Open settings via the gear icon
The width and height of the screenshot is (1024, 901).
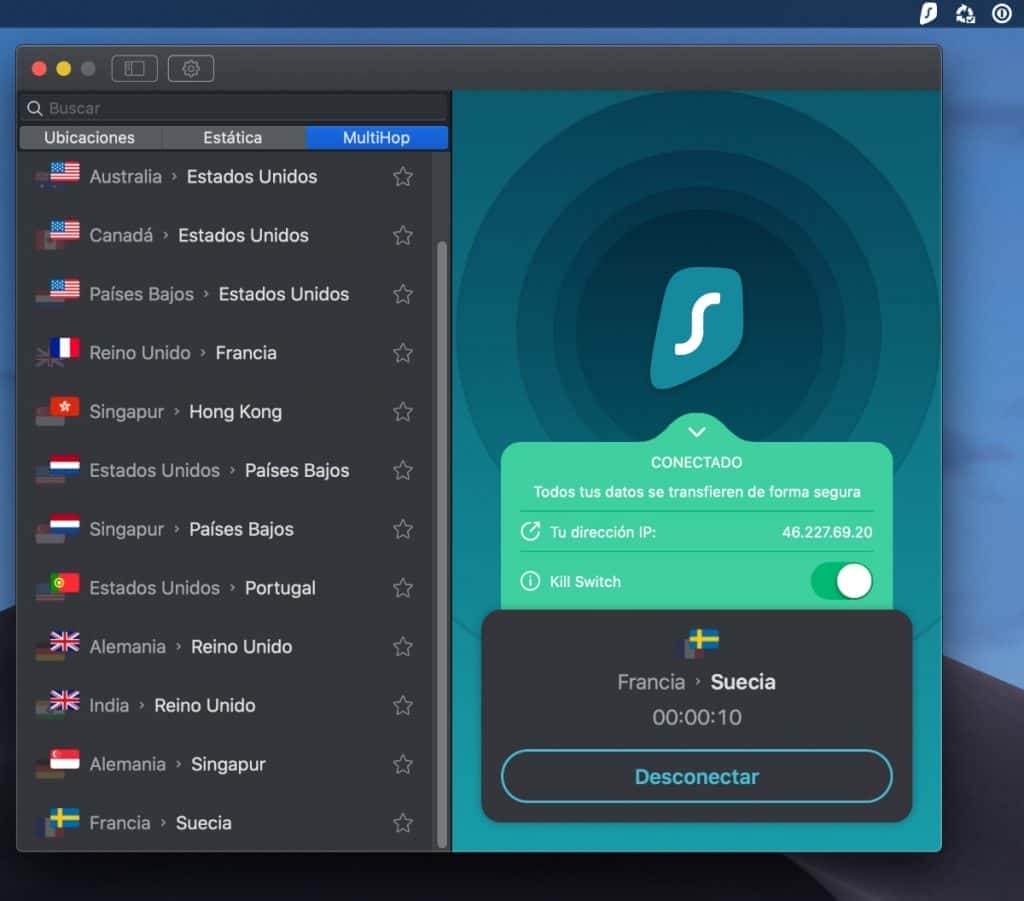pos(191,69)
